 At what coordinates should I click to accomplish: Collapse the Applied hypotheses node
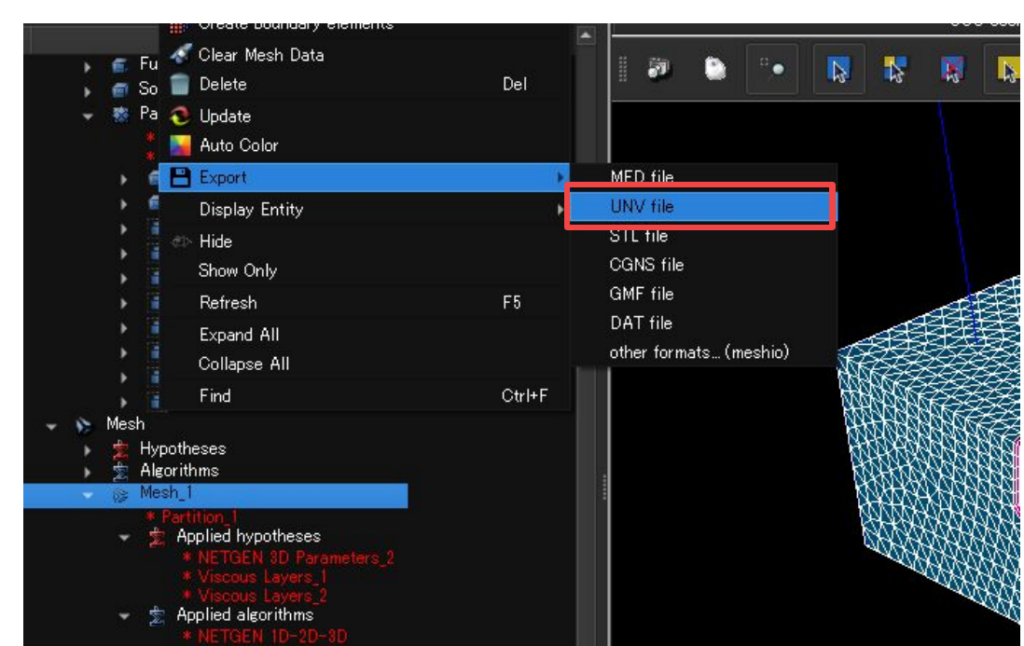point(124,537)
